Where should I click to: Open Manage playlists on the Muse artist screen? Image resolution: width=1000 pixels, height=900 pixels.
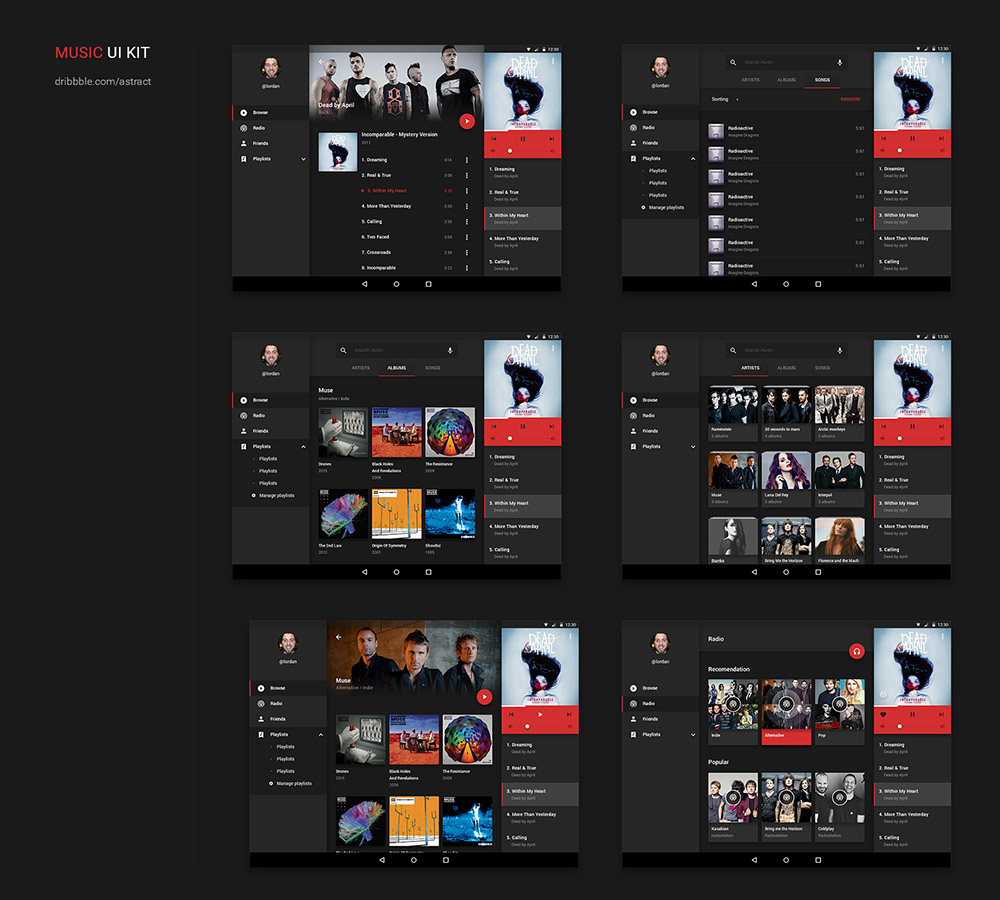[x=290, y=783]
